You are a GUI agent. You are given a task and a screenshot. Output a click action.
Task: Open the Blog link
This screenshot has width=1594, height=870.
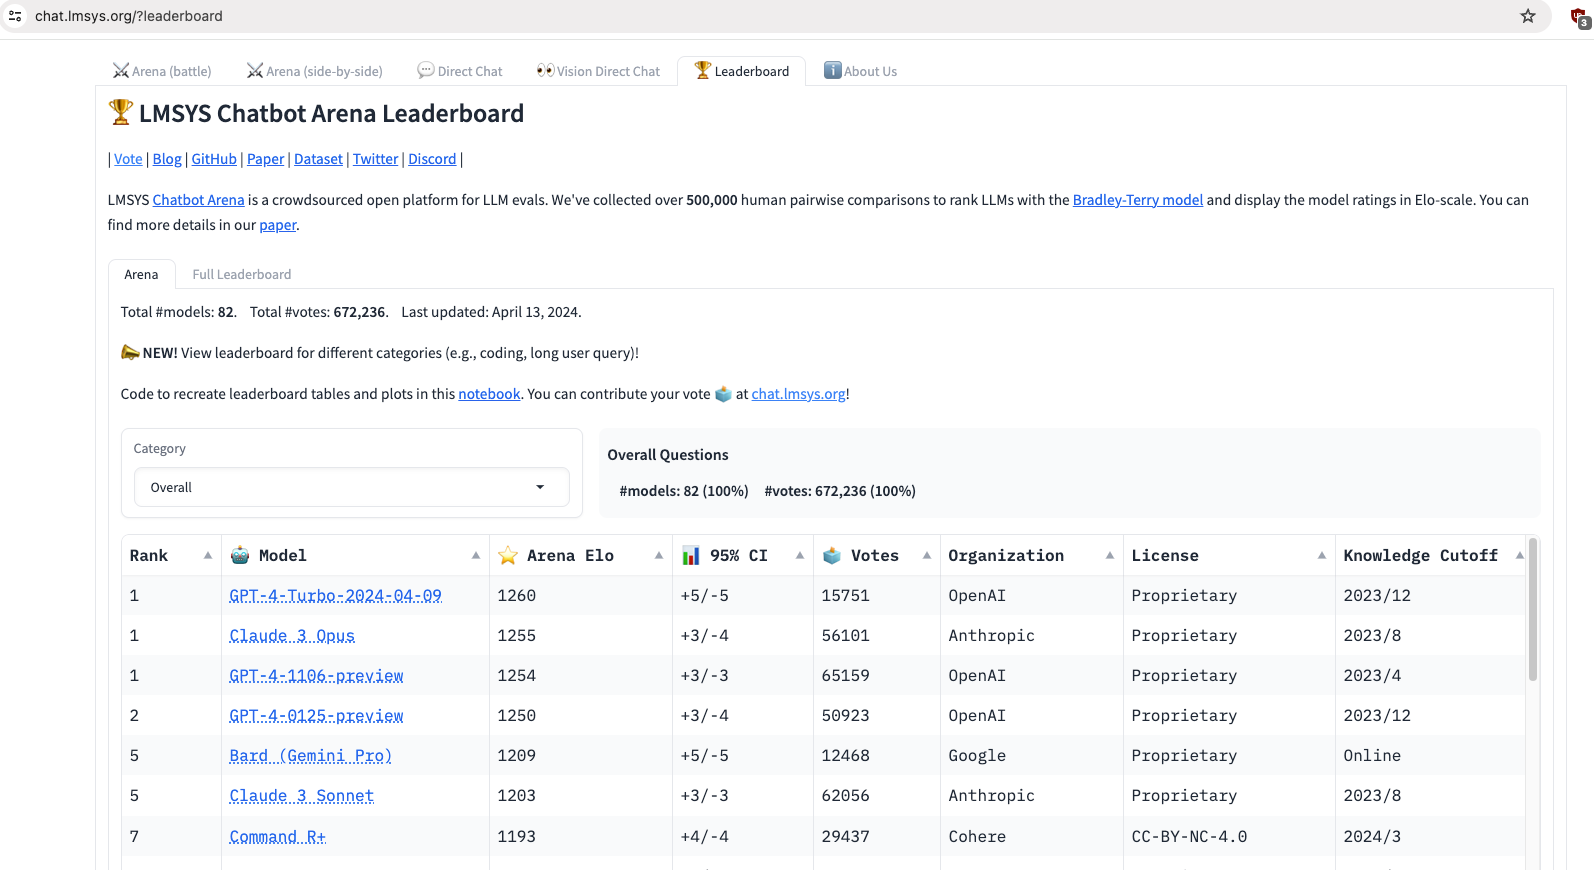167,159
